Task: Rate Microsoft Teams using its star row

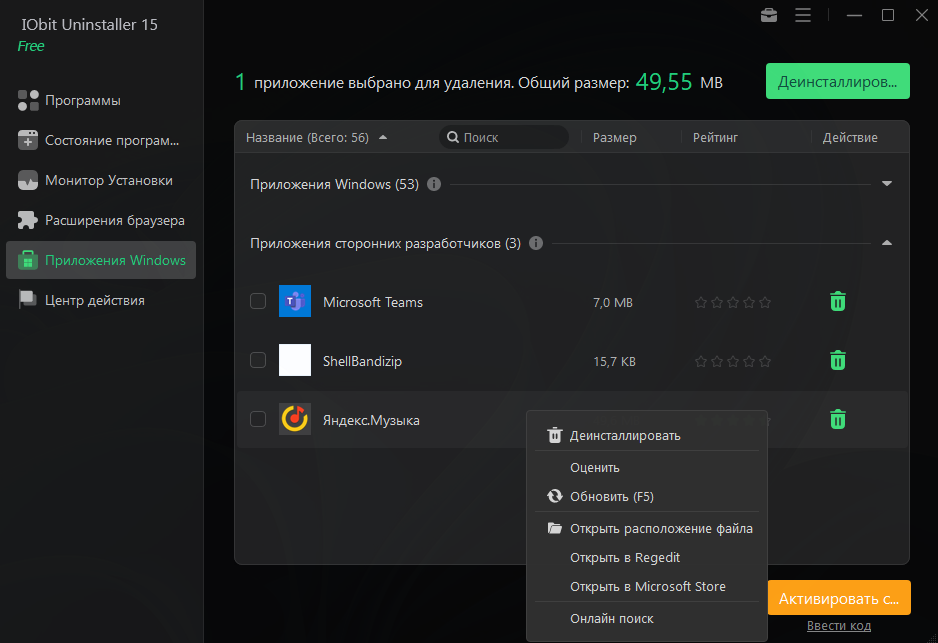Action: [x=733, y=303]
